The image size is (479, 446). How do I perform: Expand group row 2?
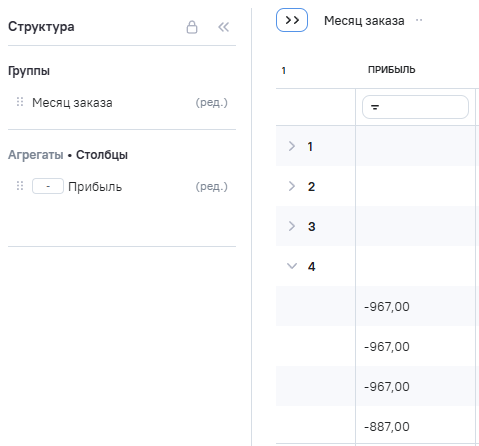(292, 186)
